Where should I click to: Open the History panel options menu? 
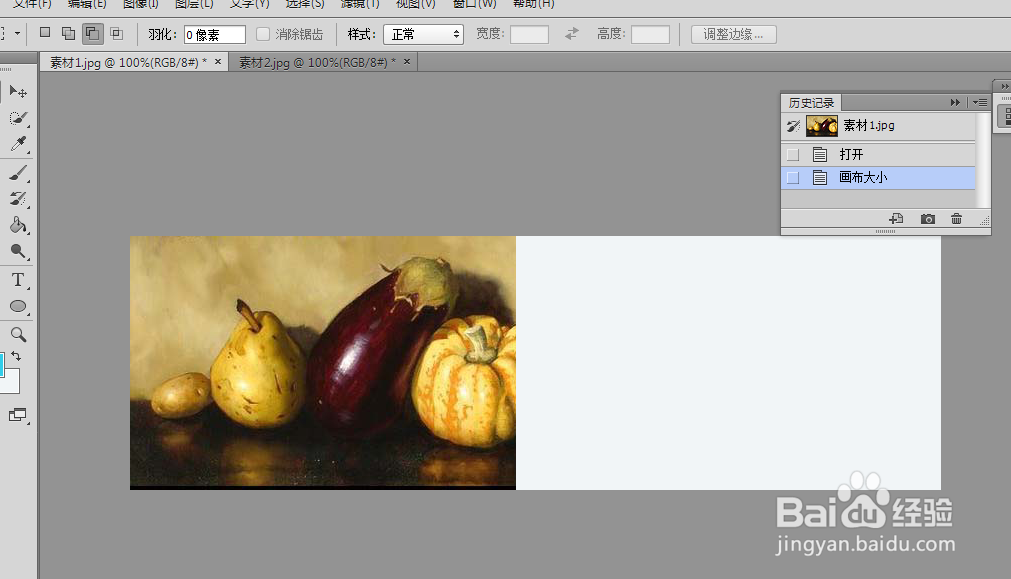(980, 103)
